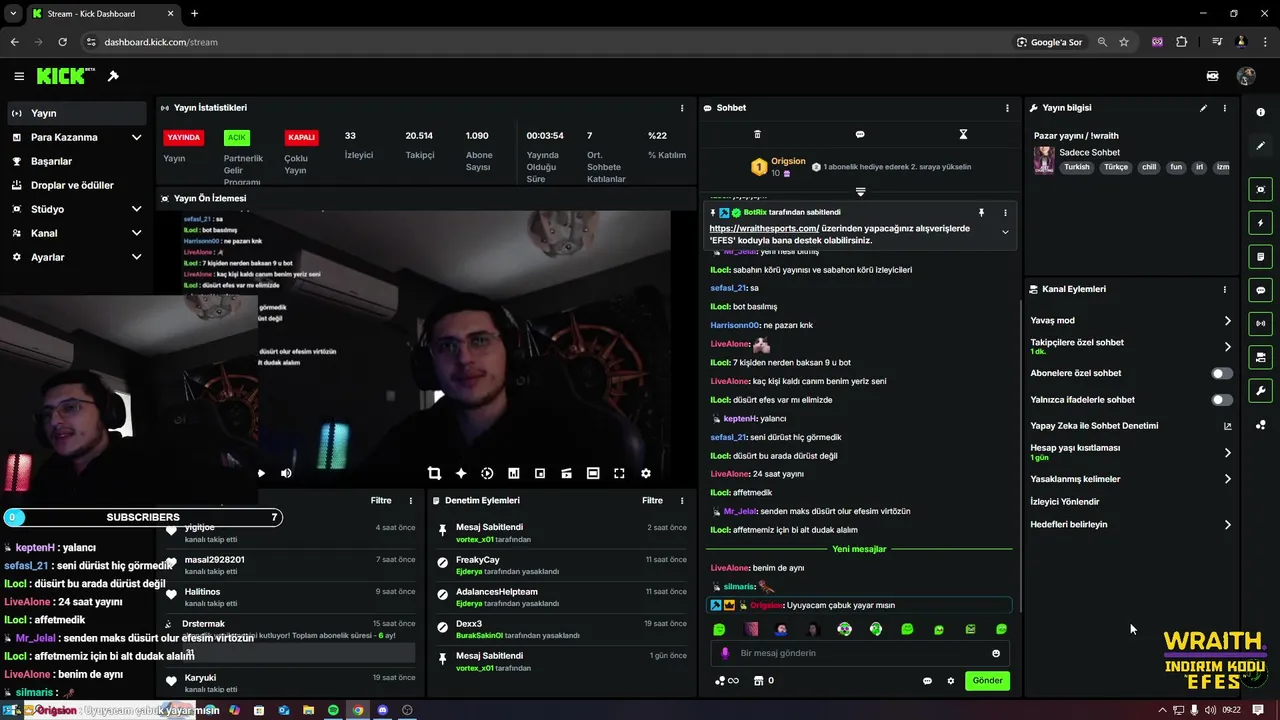
Task: Open the preview player settings gear
Action: [x=646, y=473]
